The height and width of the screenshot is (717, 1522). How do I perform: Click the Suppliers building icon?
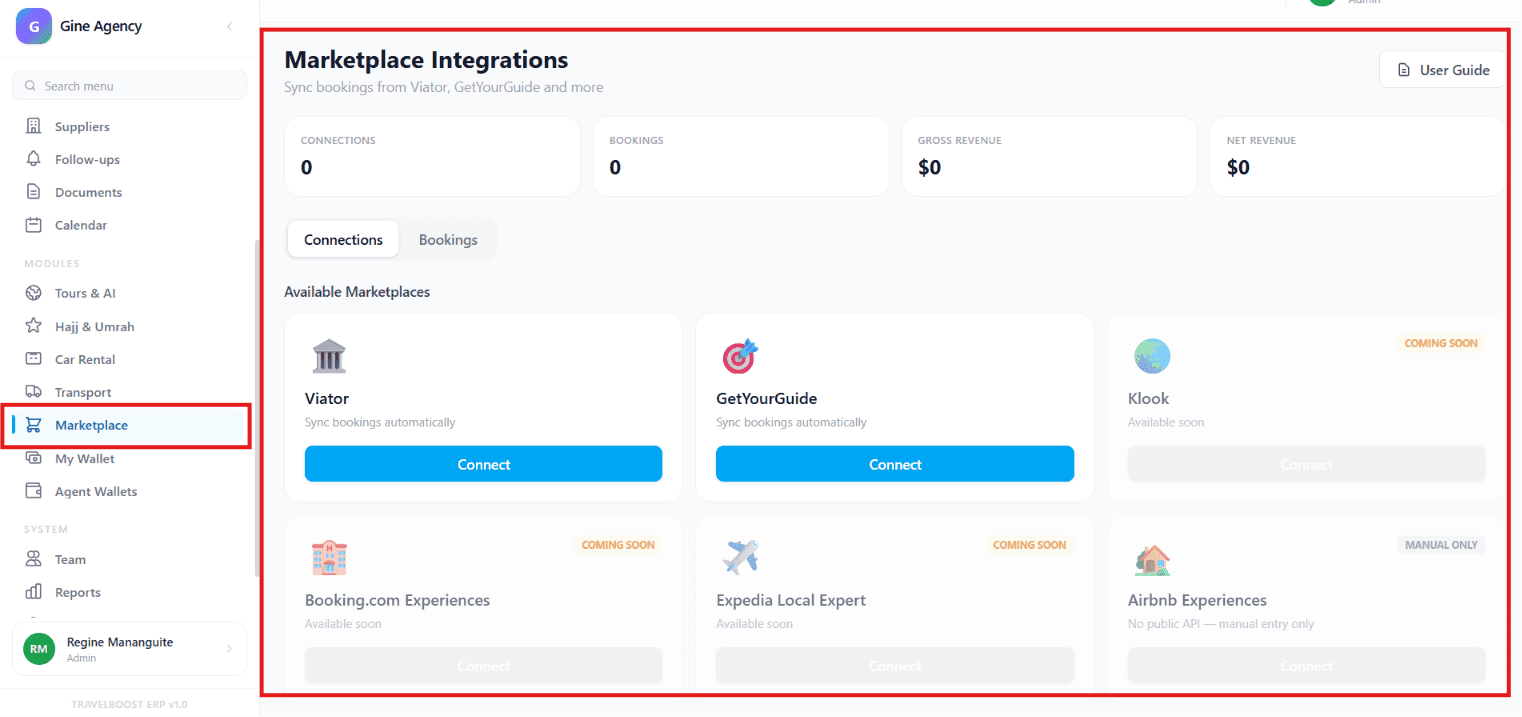pos(34,126)
